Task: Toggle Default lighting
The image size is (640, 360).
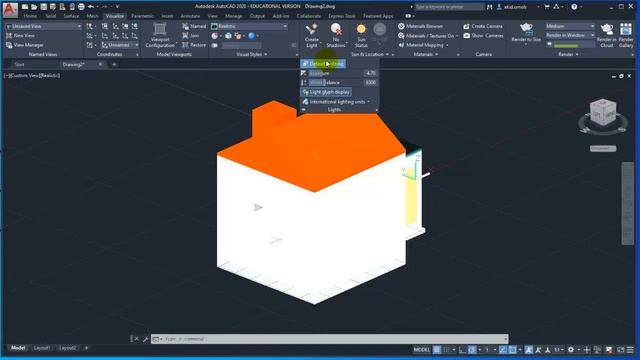Action: 323,64
